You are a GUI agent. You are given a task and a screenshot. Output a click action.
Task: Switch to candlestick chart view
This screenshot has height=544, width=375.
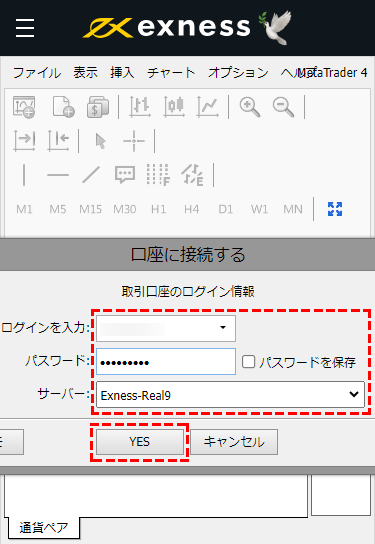pyautogui.click(x=174, y=107)
